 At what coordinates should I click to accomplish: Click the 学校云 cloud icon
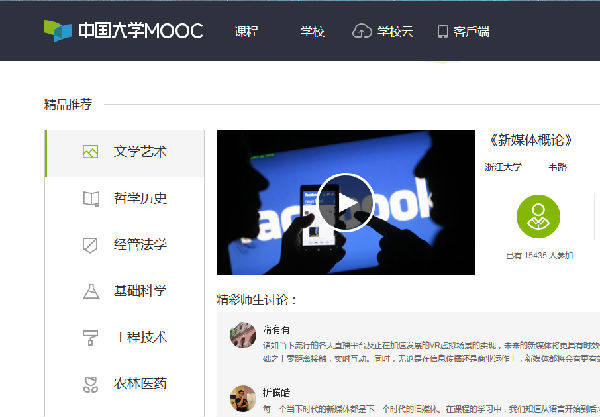pos(362,31)
